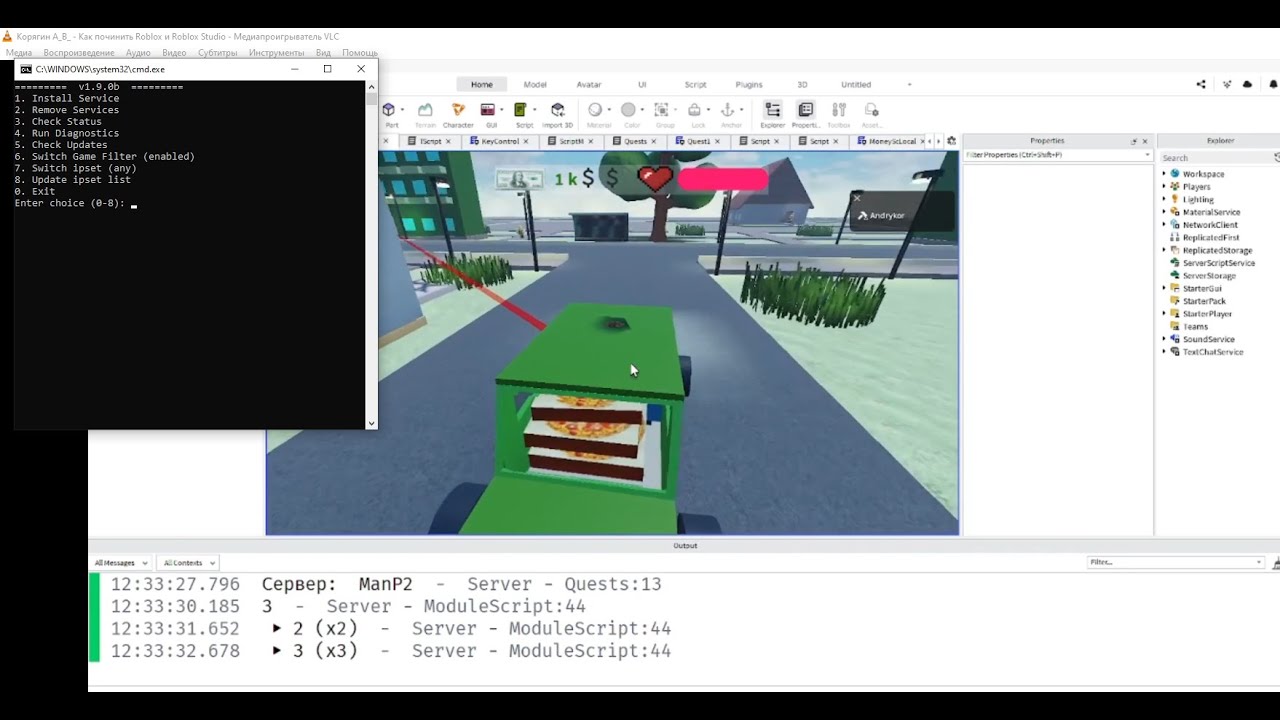Click the cloud icon in the top bar
Screen dimensions: 1280x720
point(1247,85)
